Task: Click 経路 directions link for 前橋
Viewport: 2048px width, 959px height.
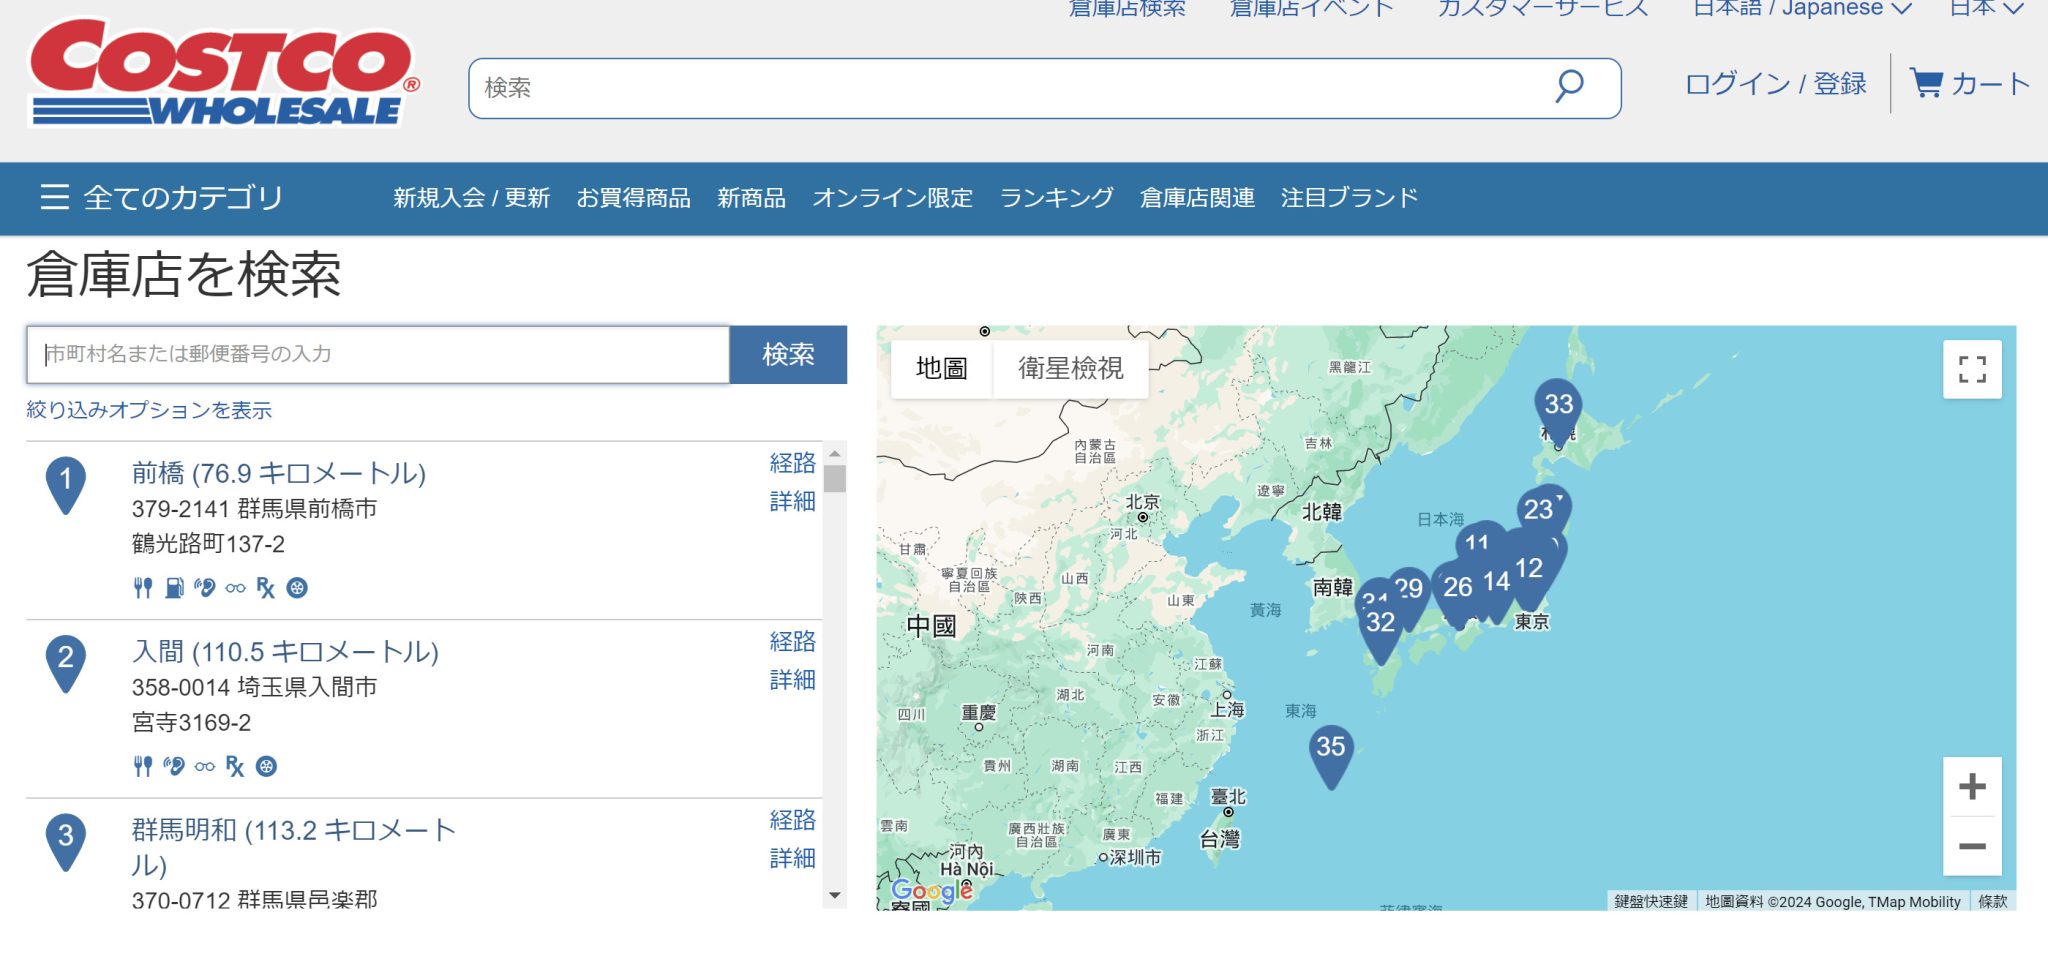Action: (x=792, y=463)
